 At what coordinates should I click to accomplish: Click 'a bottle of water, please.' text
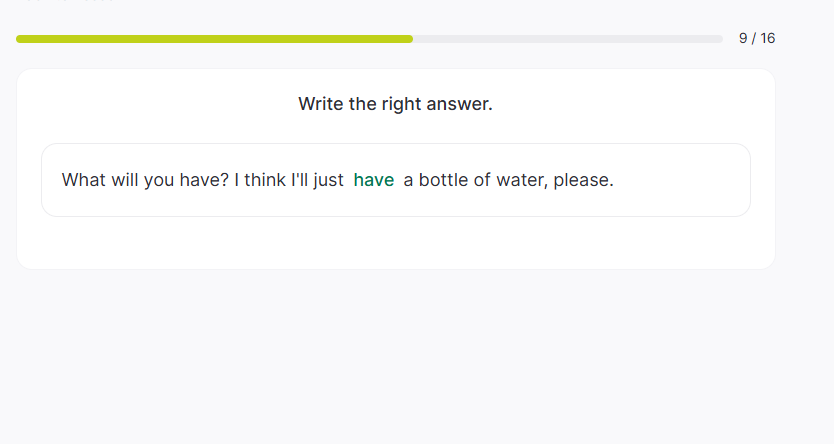(x=508, y=180)
